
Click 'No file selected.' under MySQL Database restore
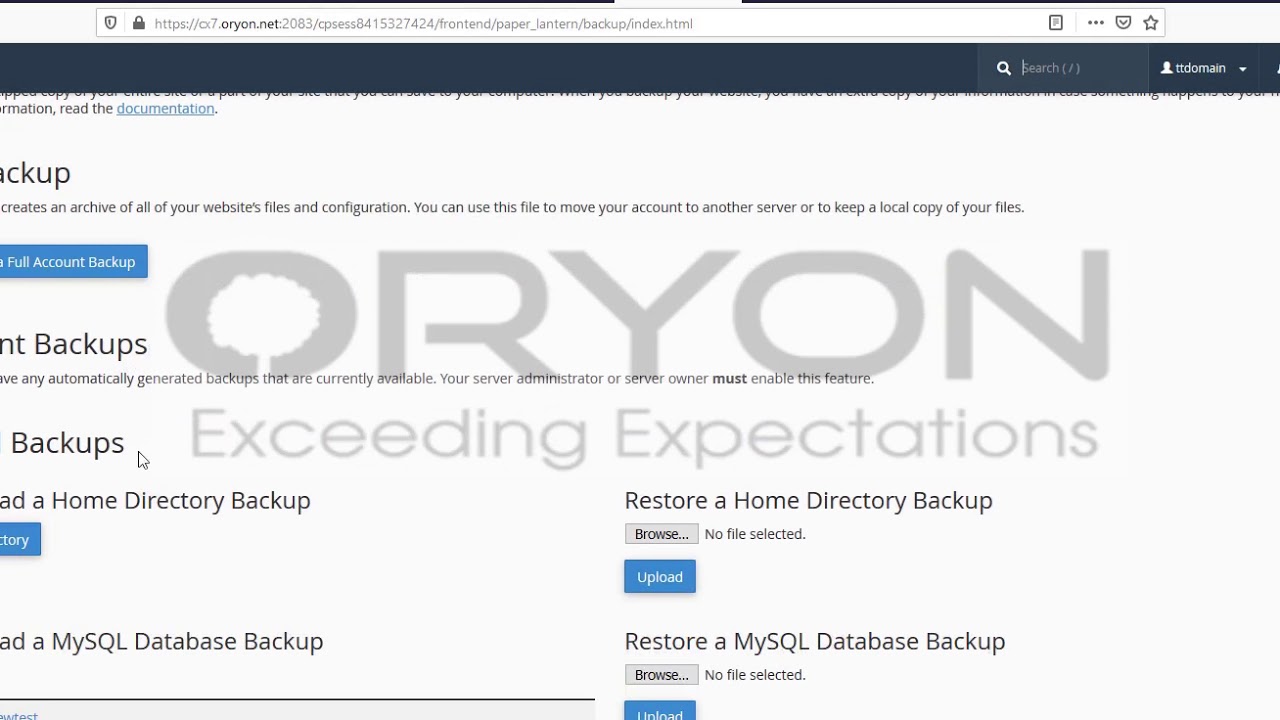755,675
